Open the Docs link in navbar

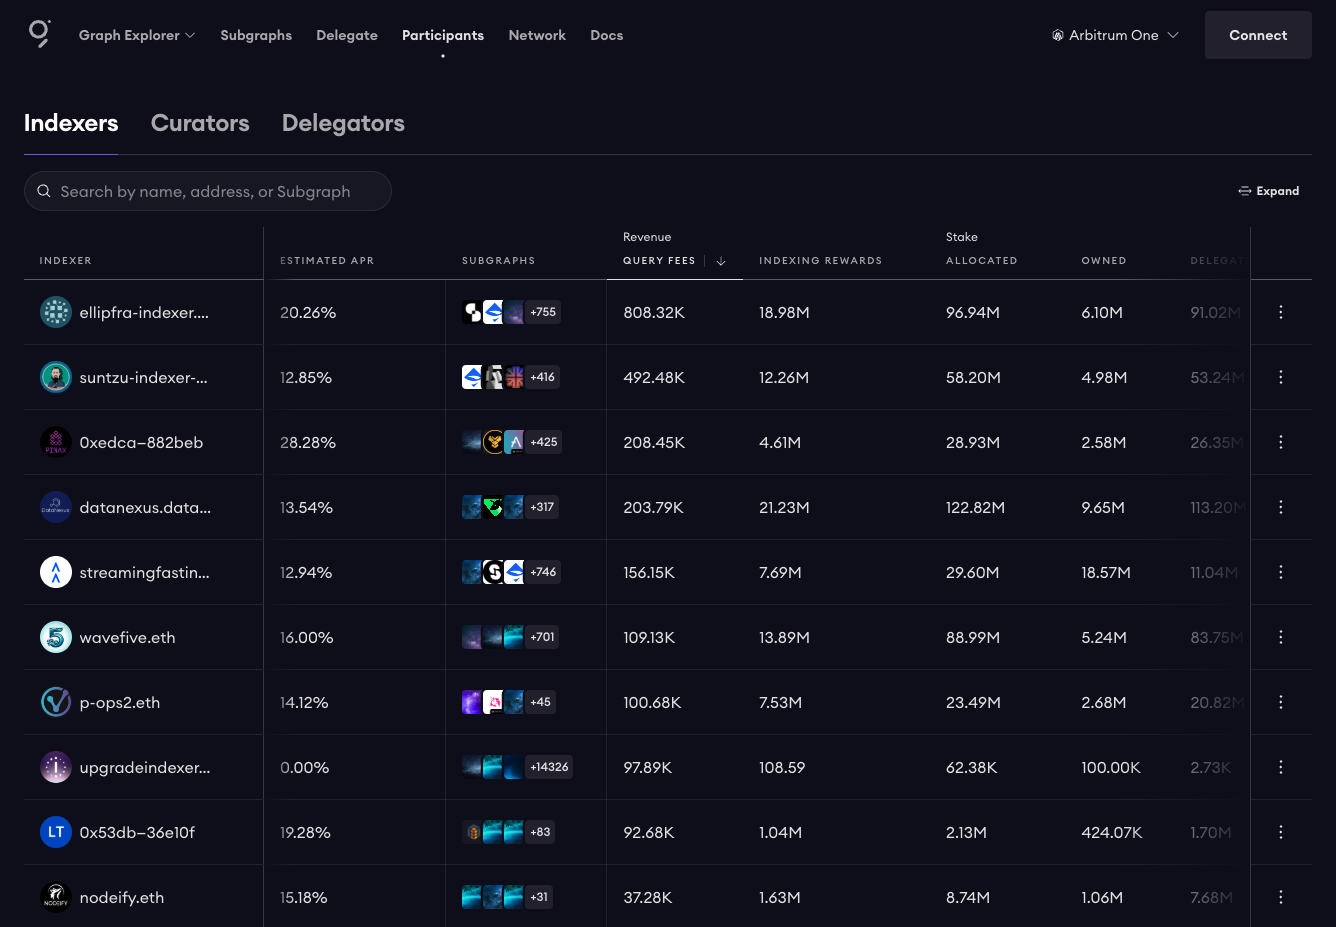pos(606,35)
